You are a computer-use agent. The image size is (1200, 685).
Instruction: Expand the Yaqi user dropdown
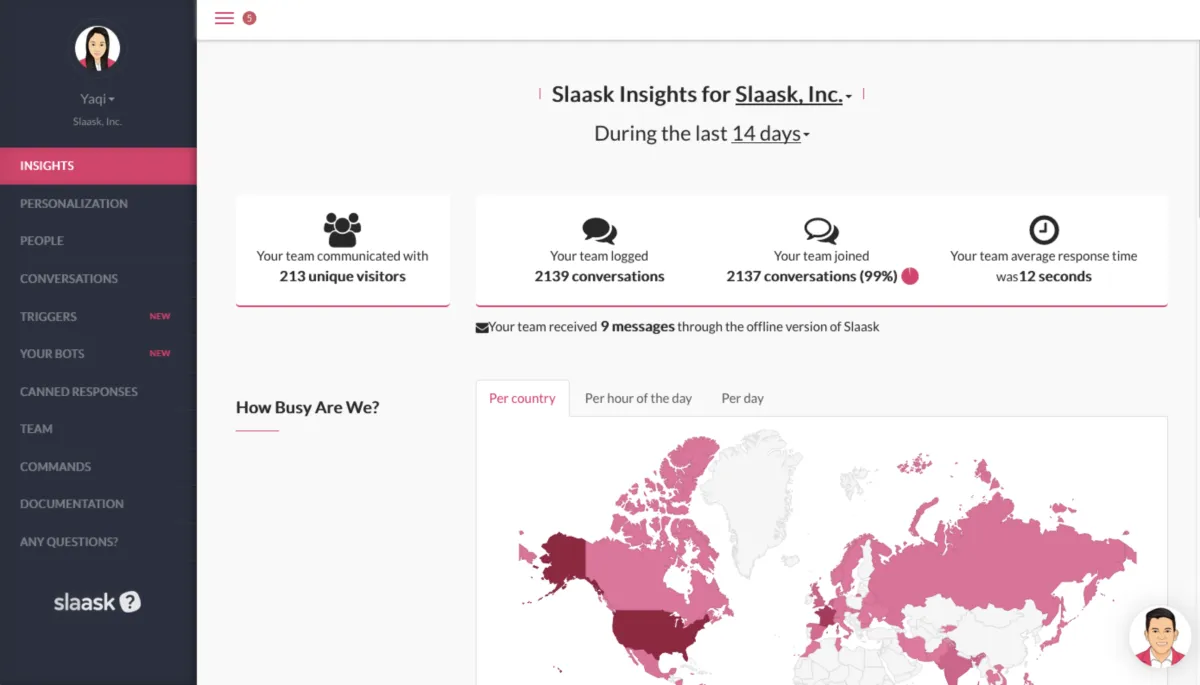point(97,99)
